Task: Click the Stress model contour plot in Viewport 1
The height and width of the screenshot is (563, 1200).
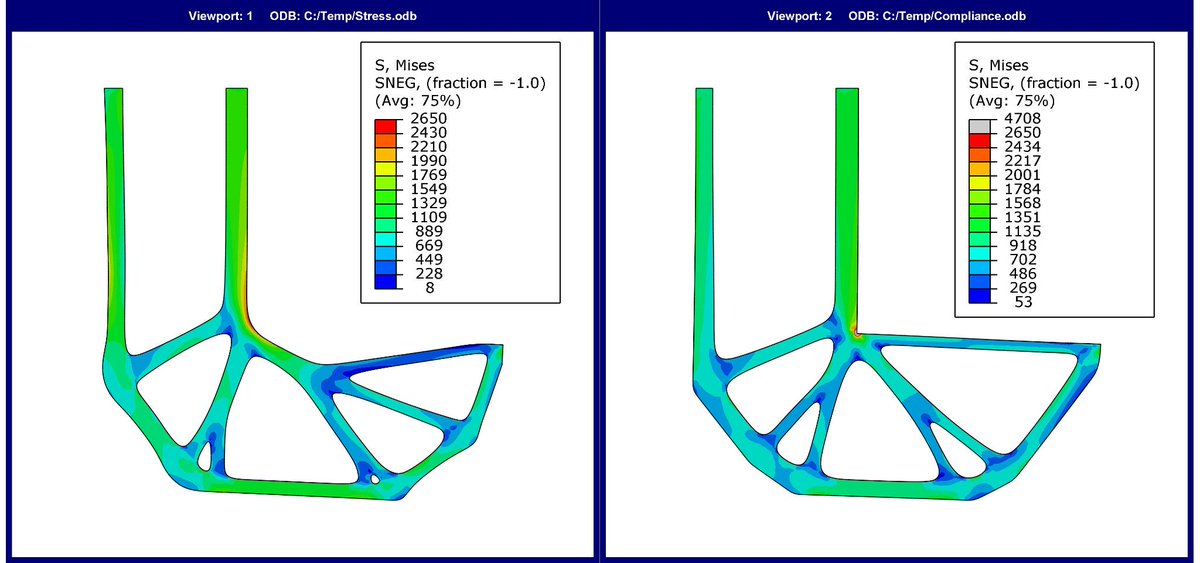Action: (x=302, y=292)
